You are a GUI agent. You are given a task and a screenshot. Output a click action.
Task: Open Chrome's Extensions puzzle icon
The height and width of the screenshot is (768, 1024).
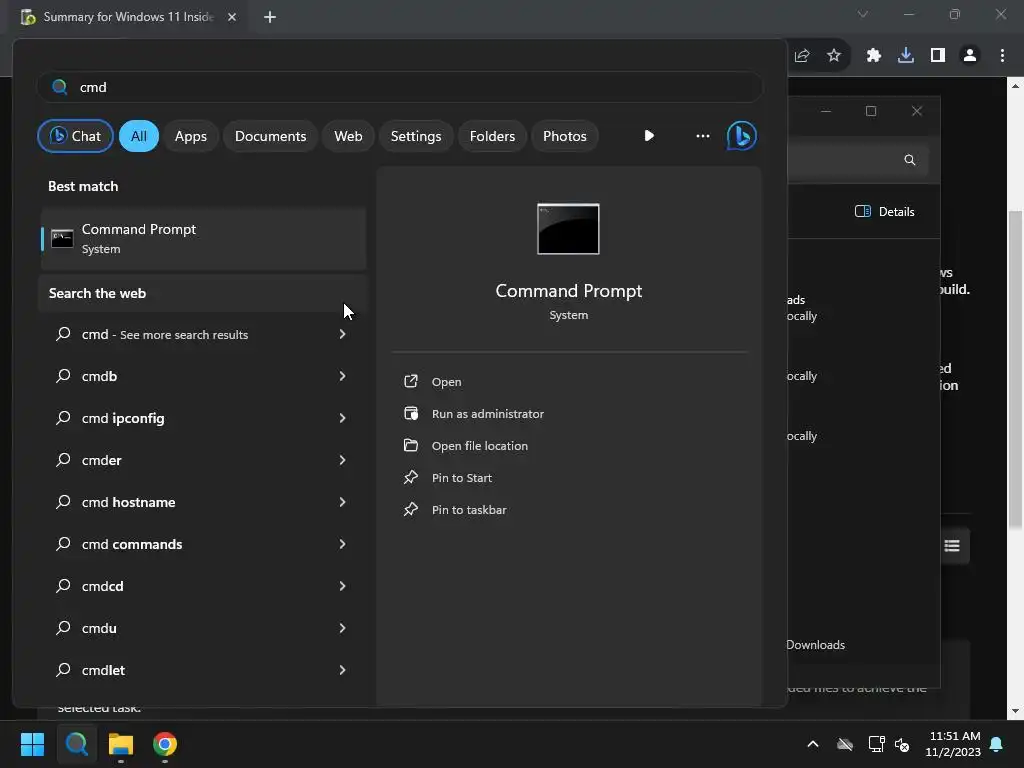point(874,56)
